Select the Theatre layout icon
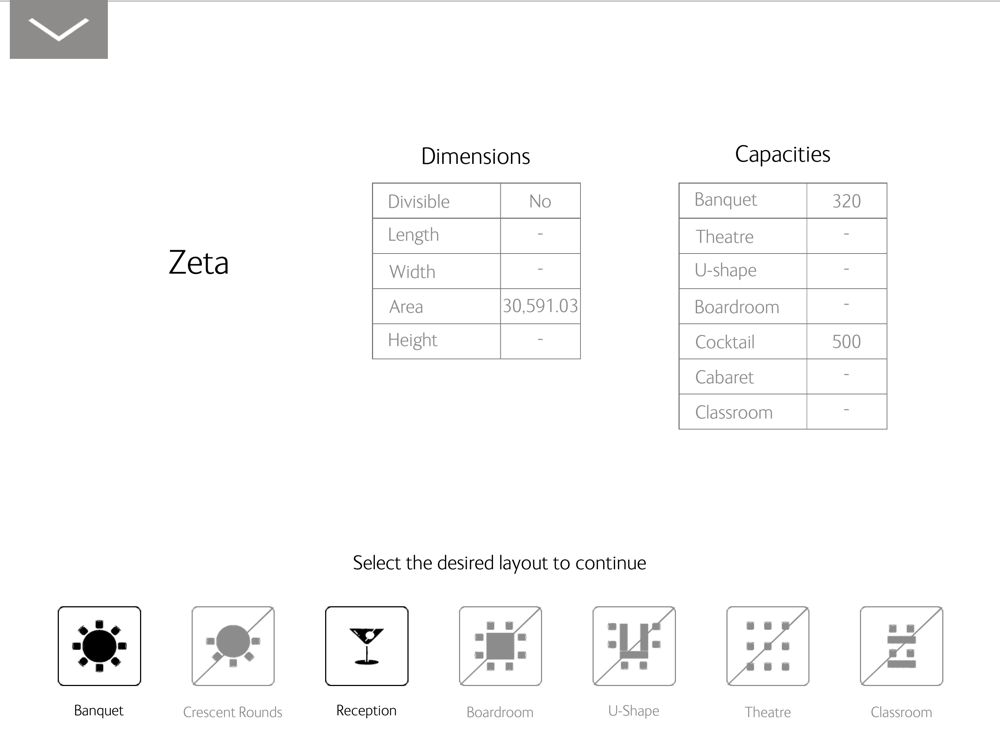This screenshot has width=1000, height=750. (768, 646)
